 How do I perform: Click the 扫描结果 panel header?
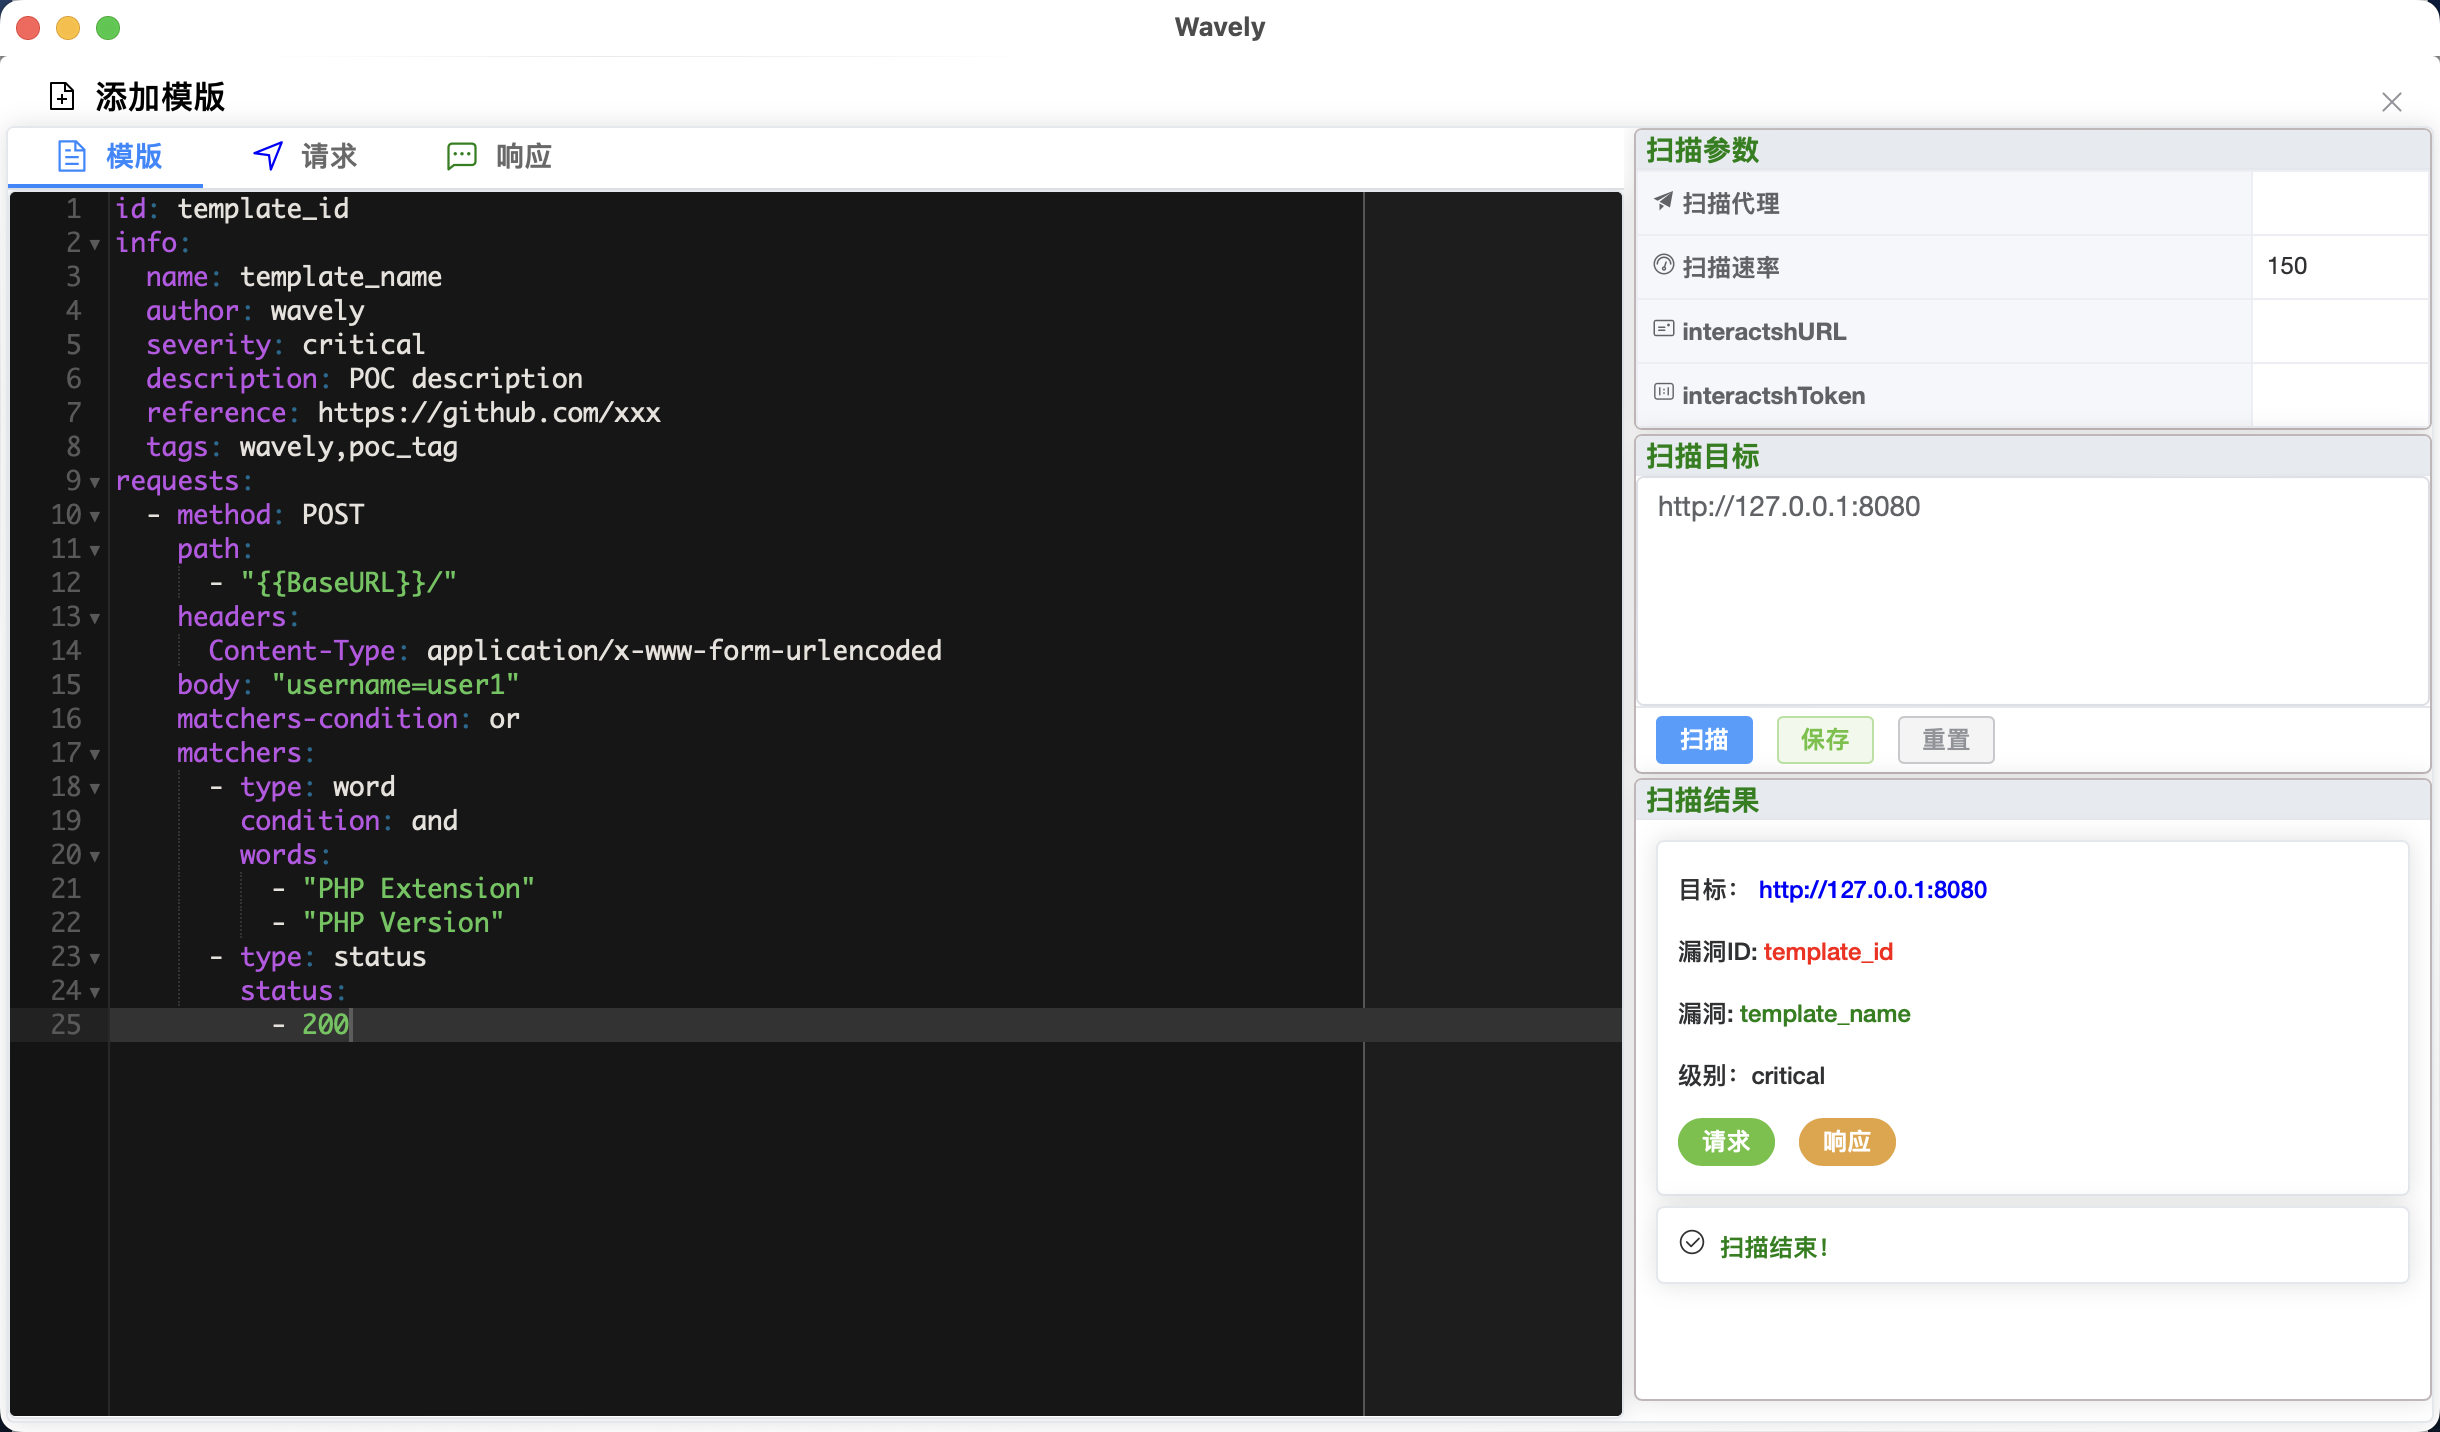pyautogui.click(x=2032, y=800)
